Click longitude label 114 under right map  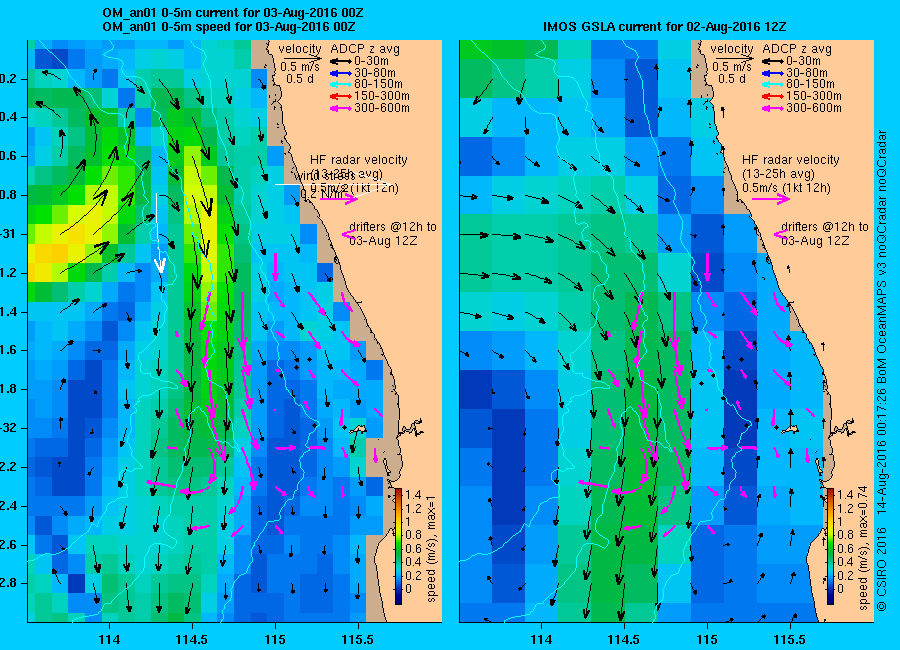[541, 639]
